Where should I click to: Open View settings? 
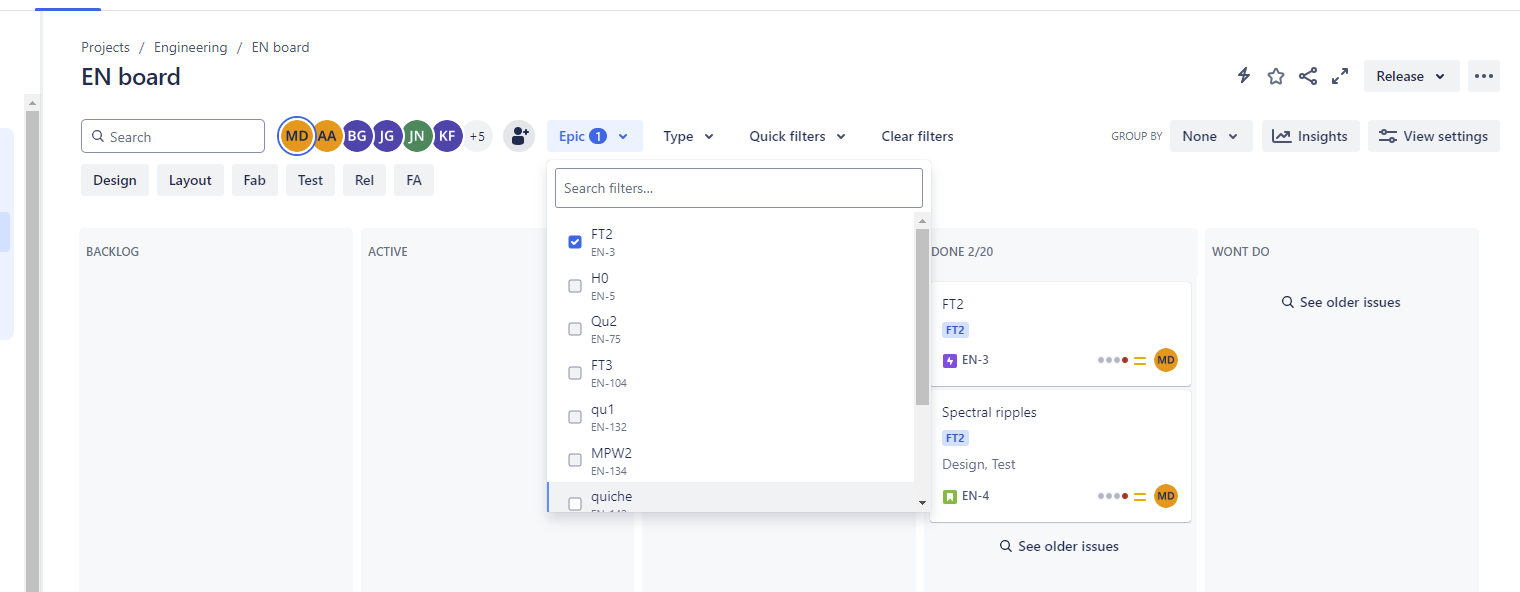click(x=1434, y=136)
